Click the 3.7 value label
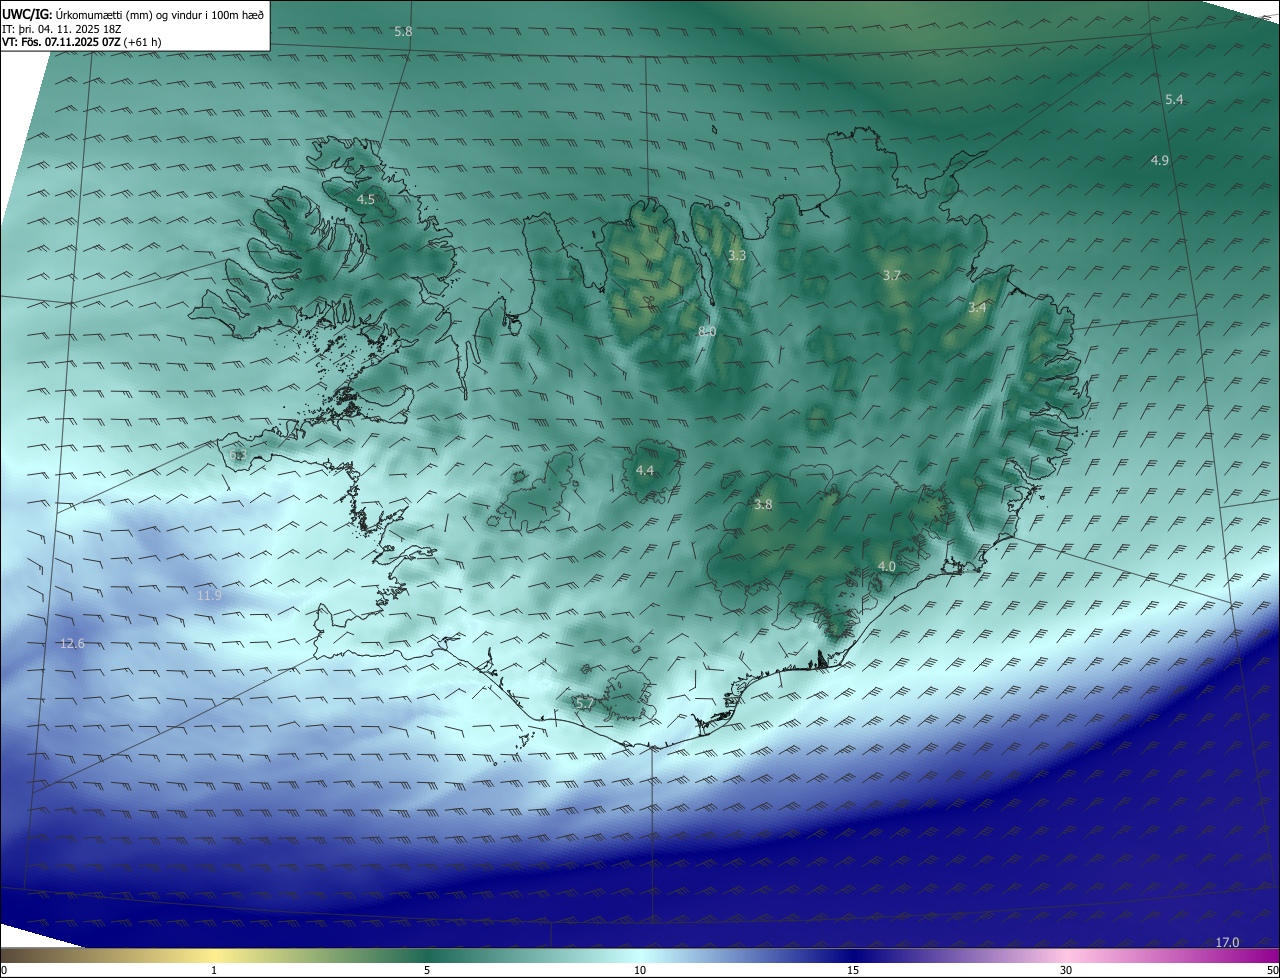The height and width of the screenshot is (978, 1280). [x=892, y=275]
